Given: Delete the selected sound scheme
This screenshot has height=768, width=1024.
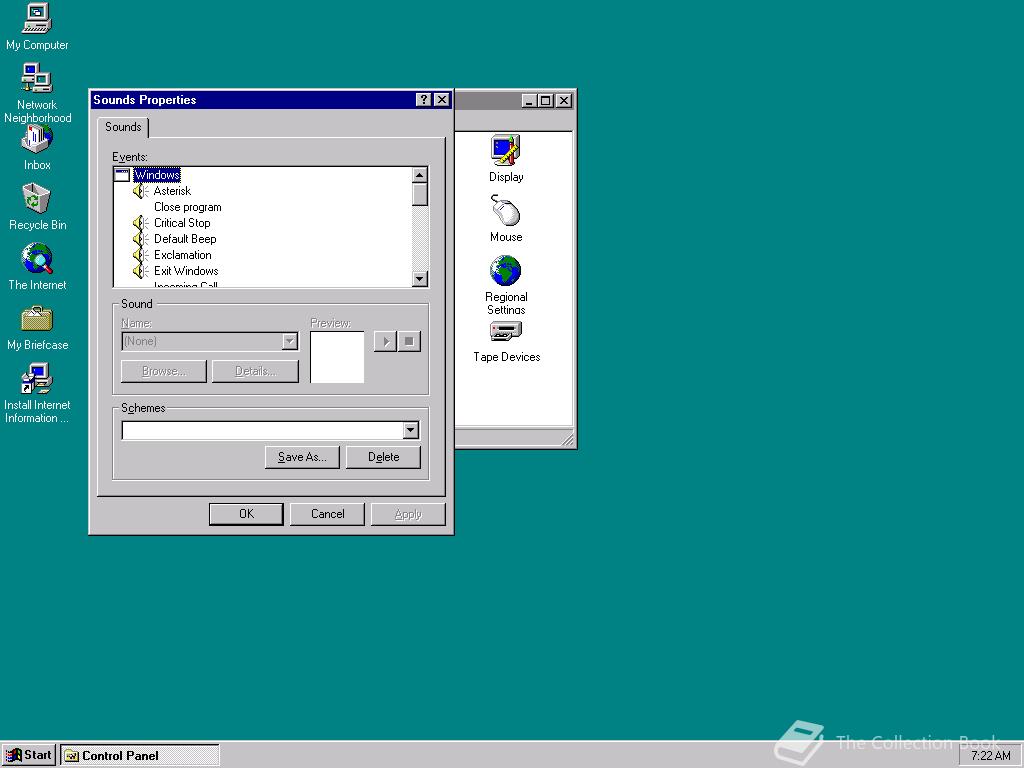Looking at the screenshot, I should [383, 457].
